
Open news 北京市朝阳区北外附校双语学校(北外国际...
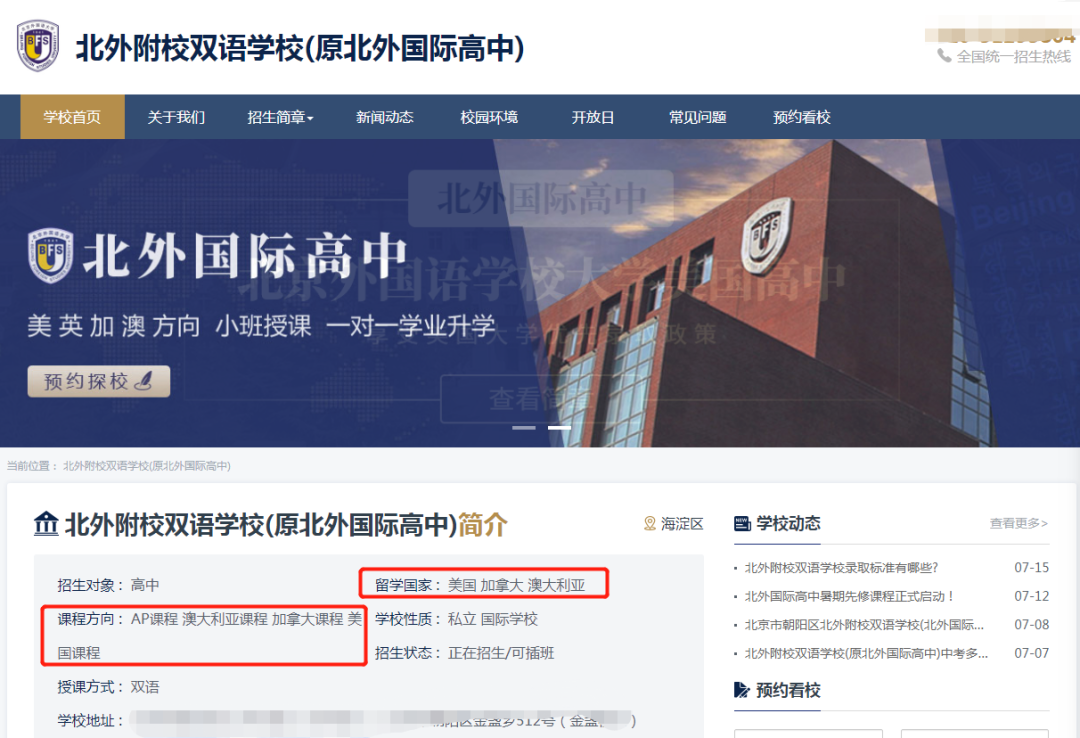tap(864, 625)
